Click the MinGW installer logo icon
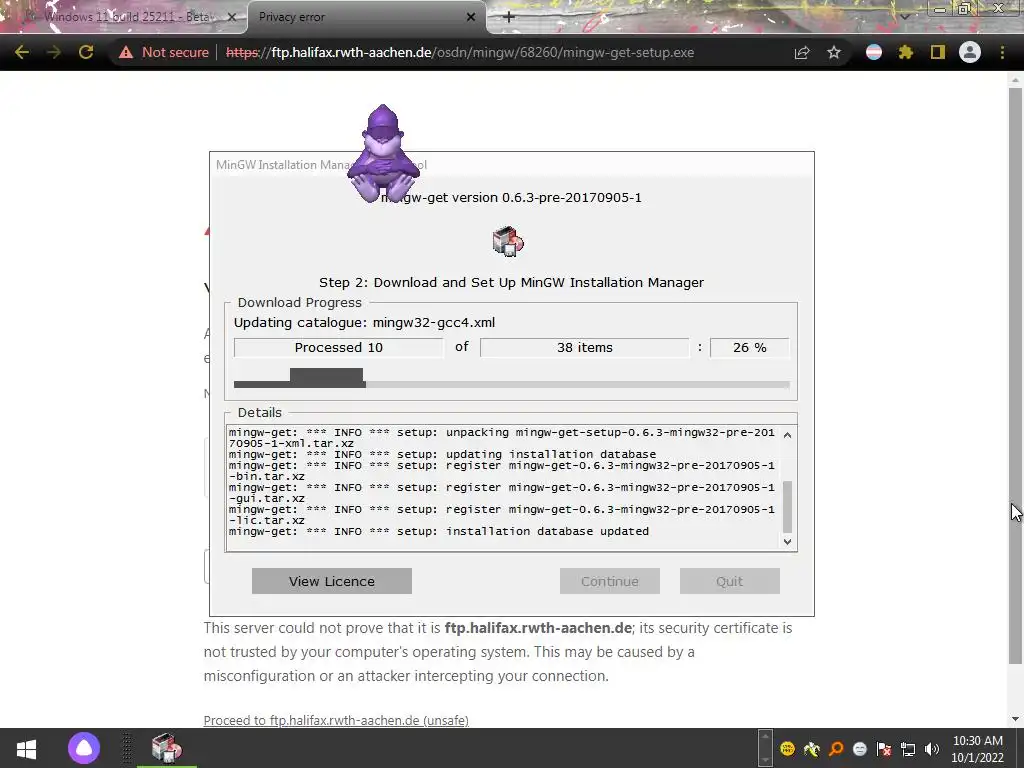Image resolution: width=1024 pixels, height=768 pixels. click(508, 241)
